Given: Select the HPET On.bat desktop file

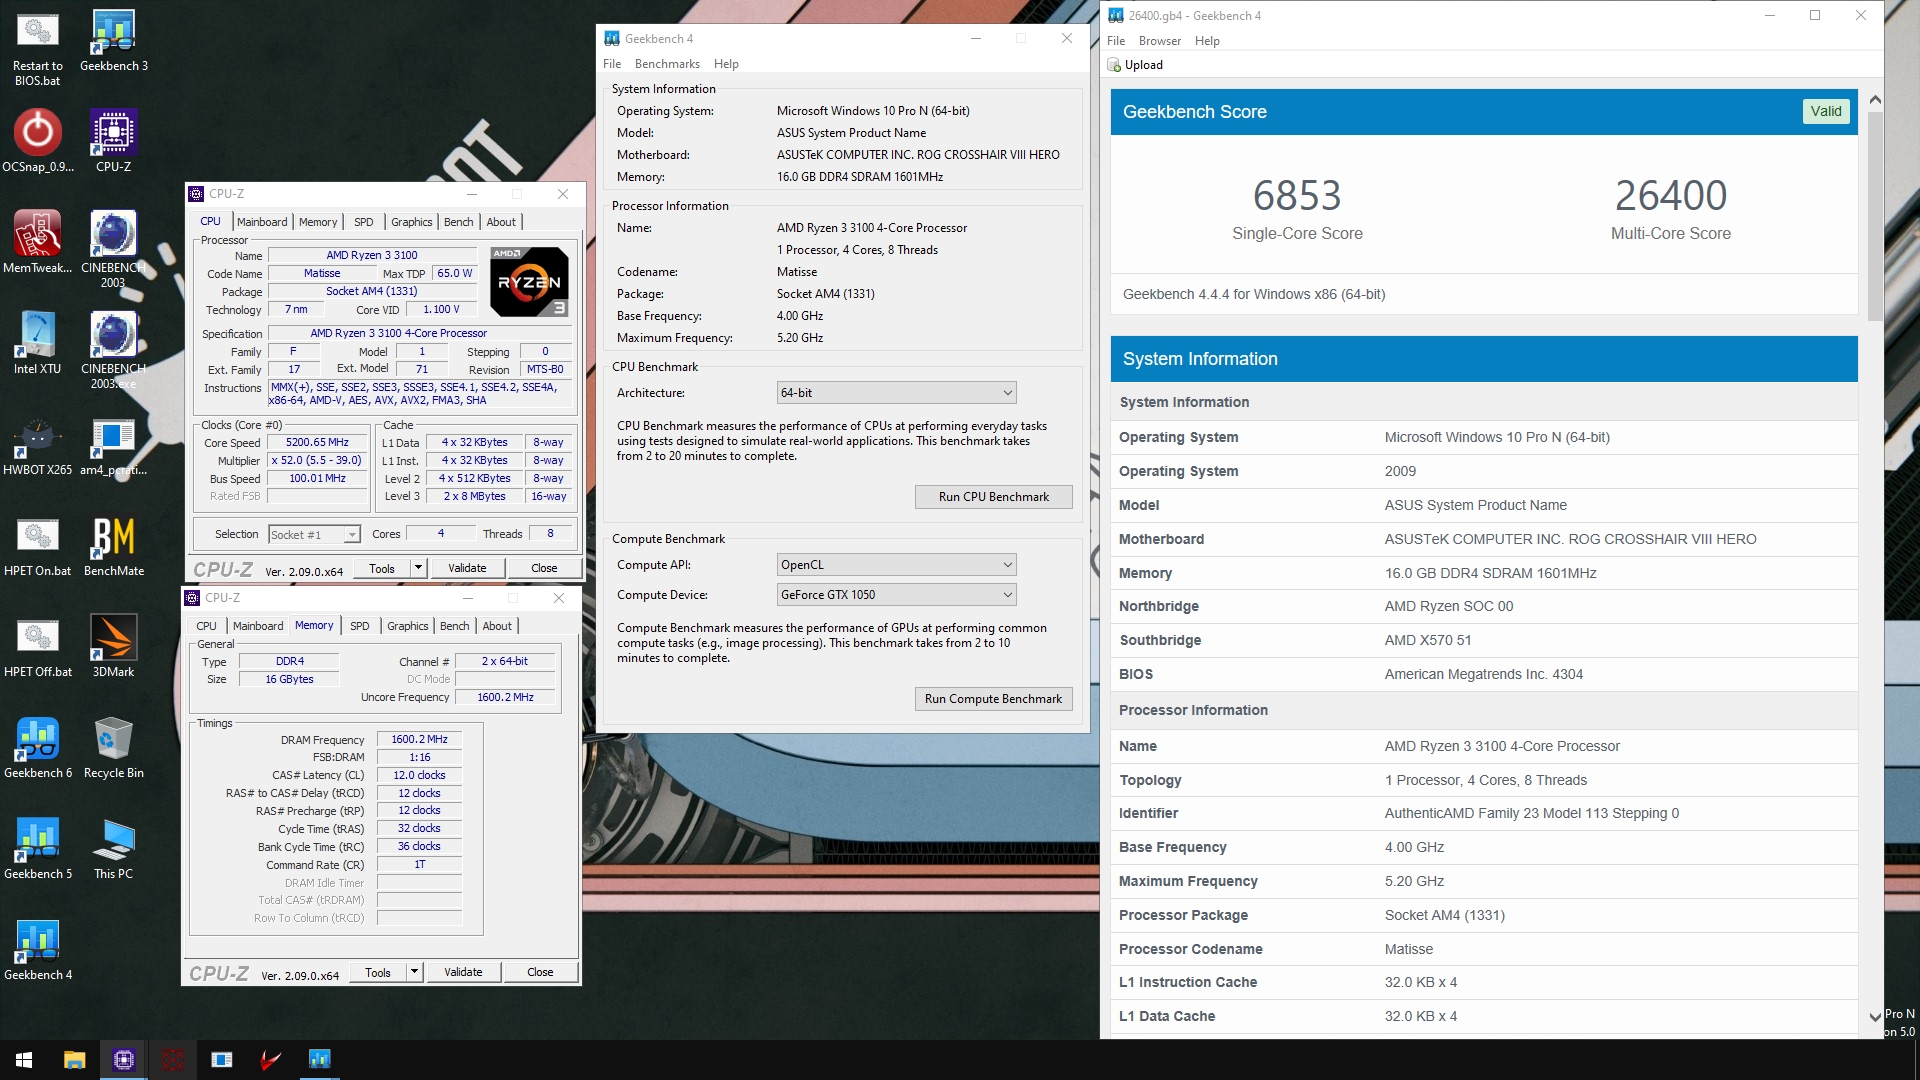Looking at the screenshot, I should click(37, 546).
